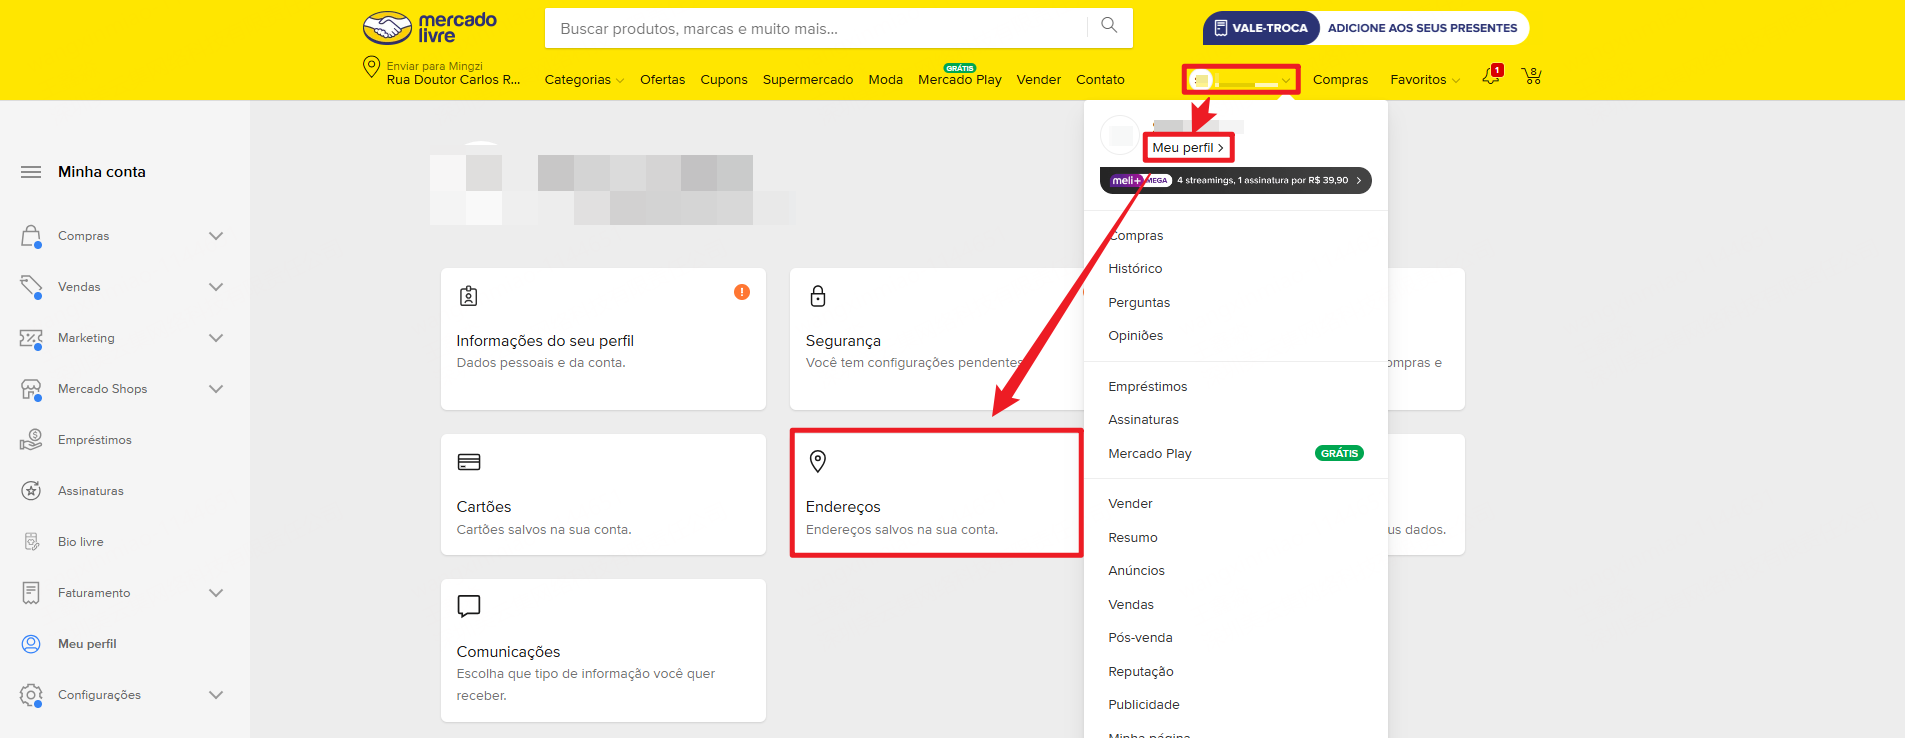
Task: Click the product search field
Action: (x=815, y=29)
